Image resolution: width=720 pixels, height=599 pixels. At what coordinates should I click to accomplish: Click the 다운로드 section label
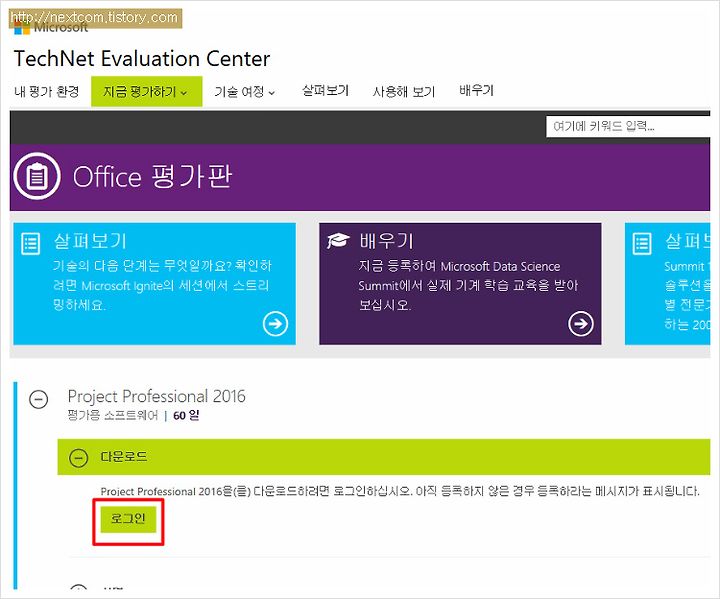[x=124, y=457]
